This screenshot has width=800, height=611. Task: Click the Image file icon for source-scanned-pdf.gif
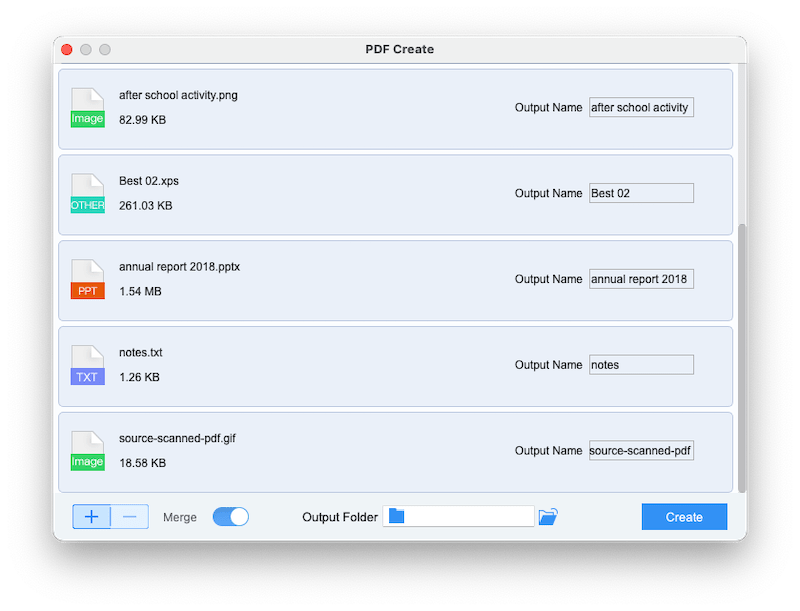point(88,451)
